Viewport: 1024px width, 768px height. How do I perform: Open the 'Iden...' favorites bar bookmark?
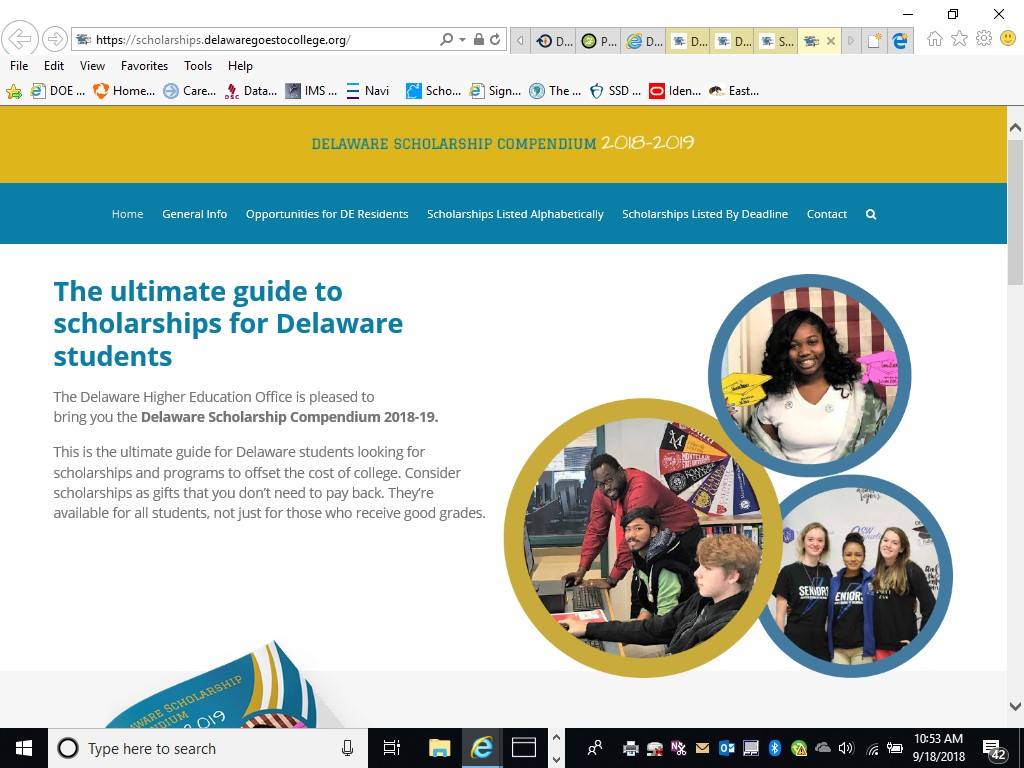tap(675, 91)
